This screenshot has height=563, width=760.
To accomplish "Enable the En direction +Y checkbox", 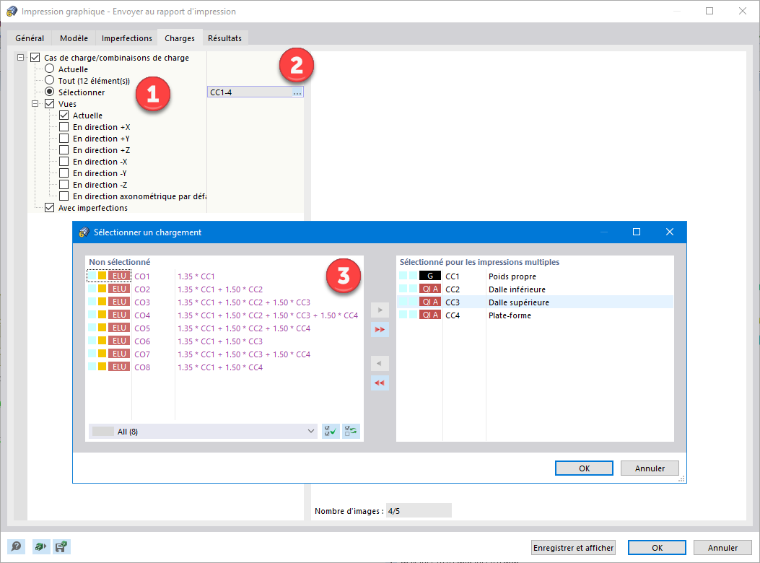I will click(x=64, y=139).
